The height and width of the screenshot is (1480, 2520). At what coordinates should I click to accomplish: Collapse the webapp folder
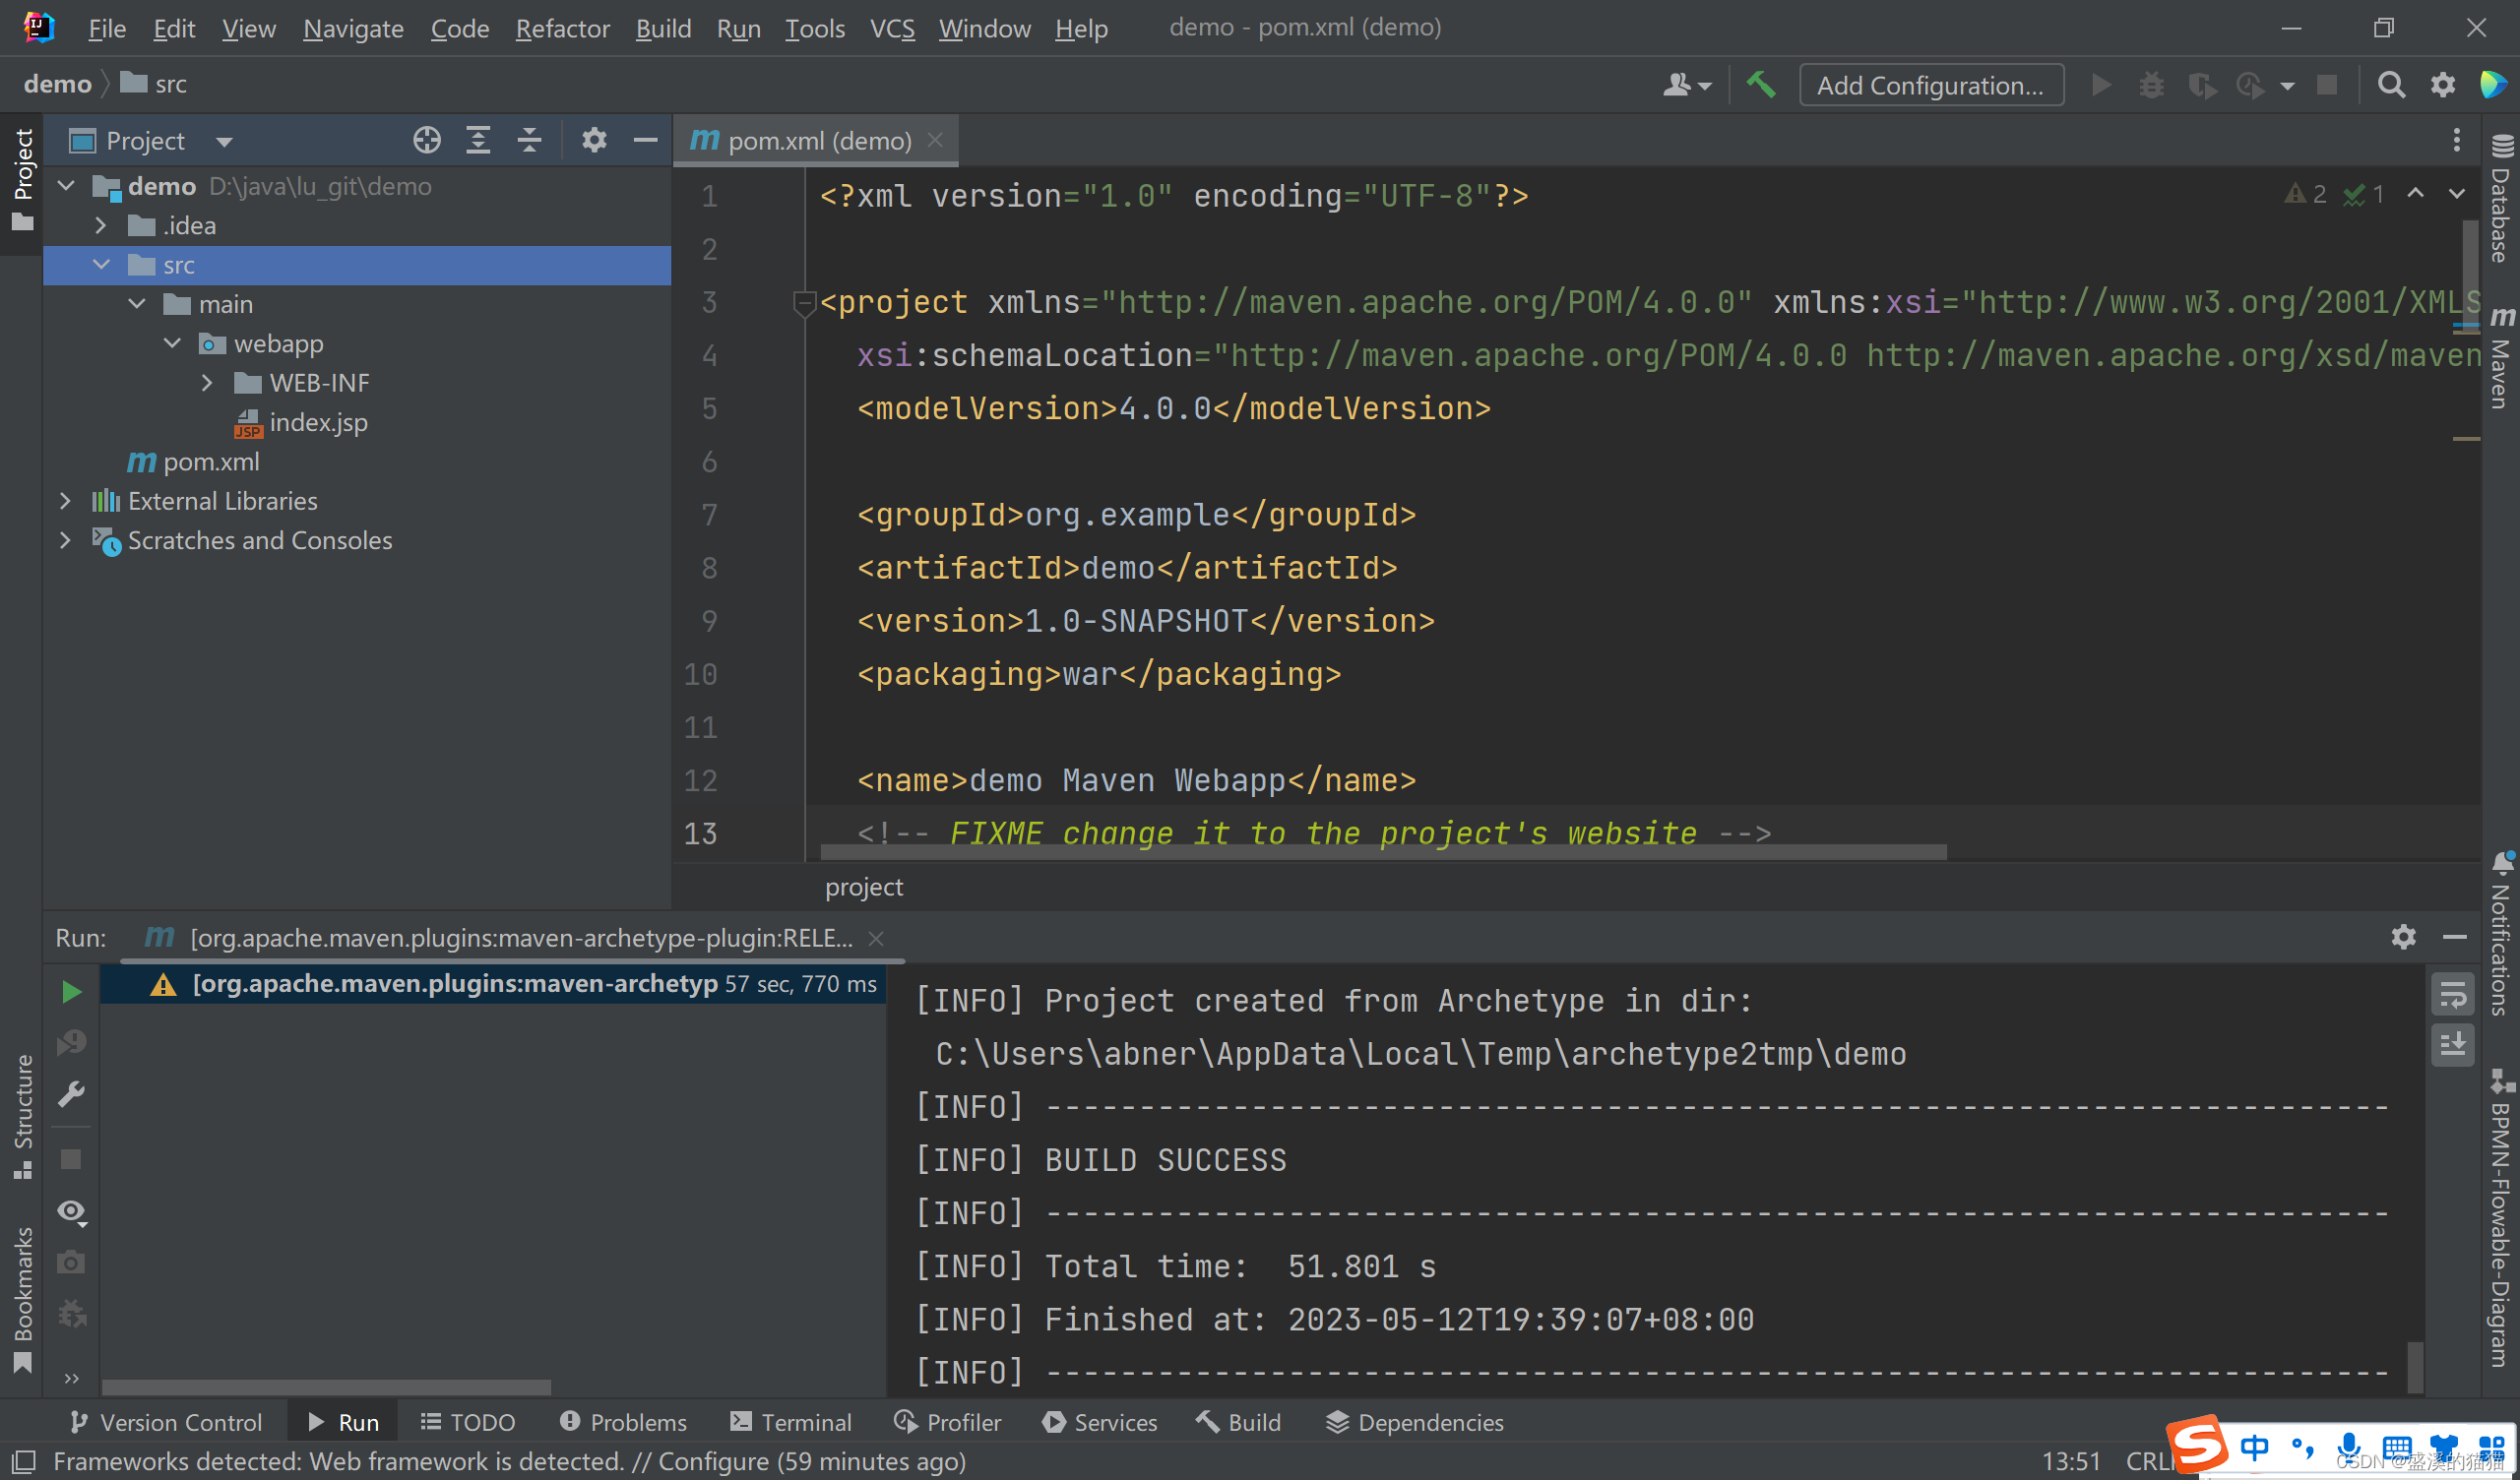coord(172,343)
